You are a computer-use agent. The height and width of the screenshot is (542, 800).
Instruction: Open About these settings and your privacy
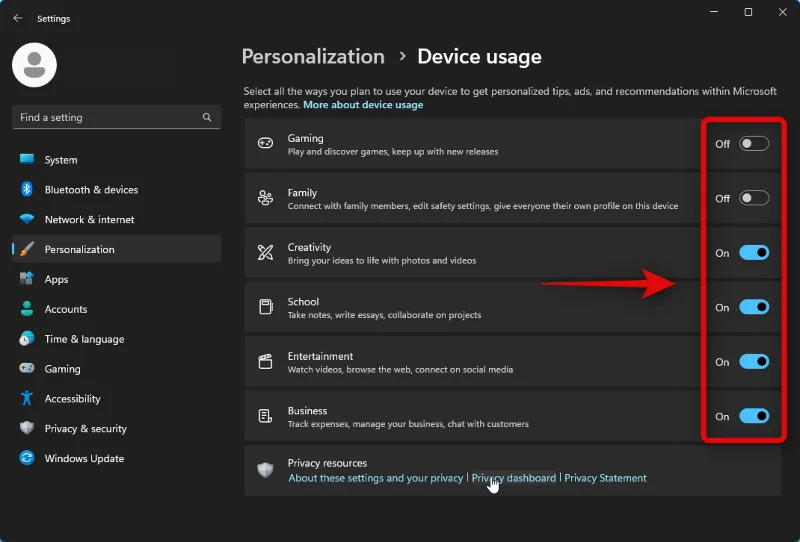pyautogui.click(x=376, y=478)
